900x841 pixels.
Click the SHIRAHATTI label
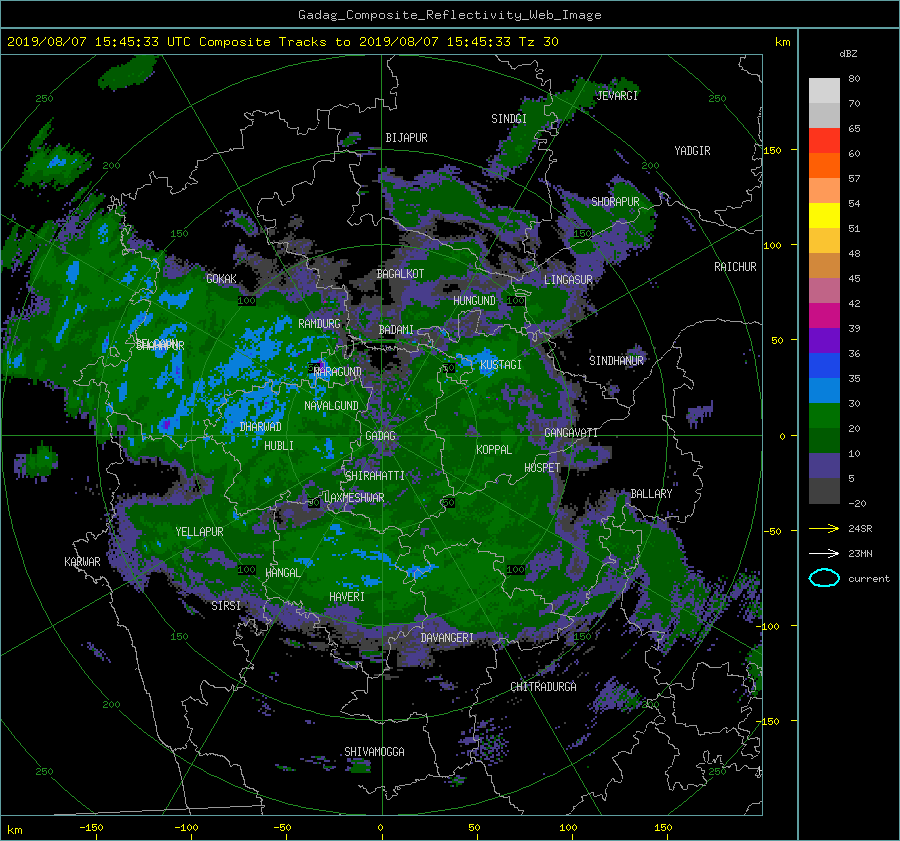(375, 476)
